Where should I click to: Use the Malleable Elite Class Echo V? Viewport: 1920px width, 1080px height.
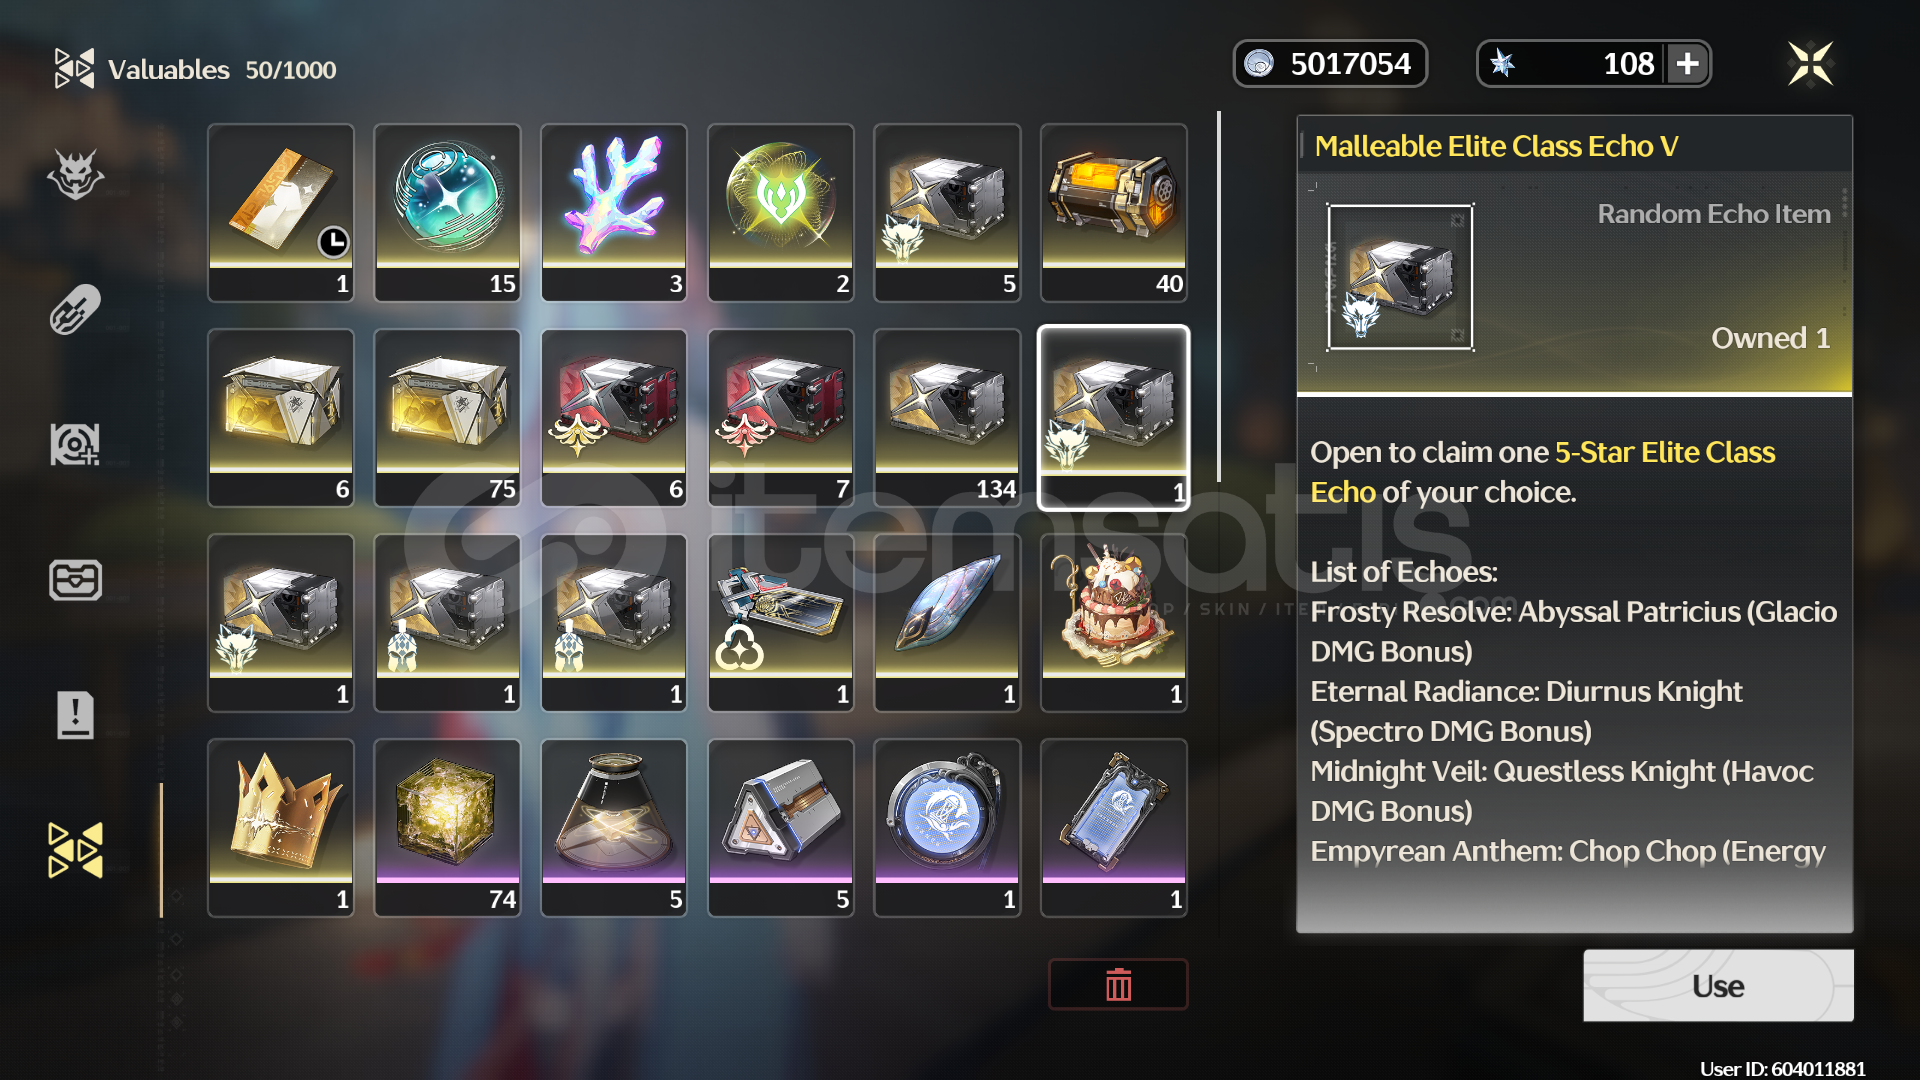1718,985
